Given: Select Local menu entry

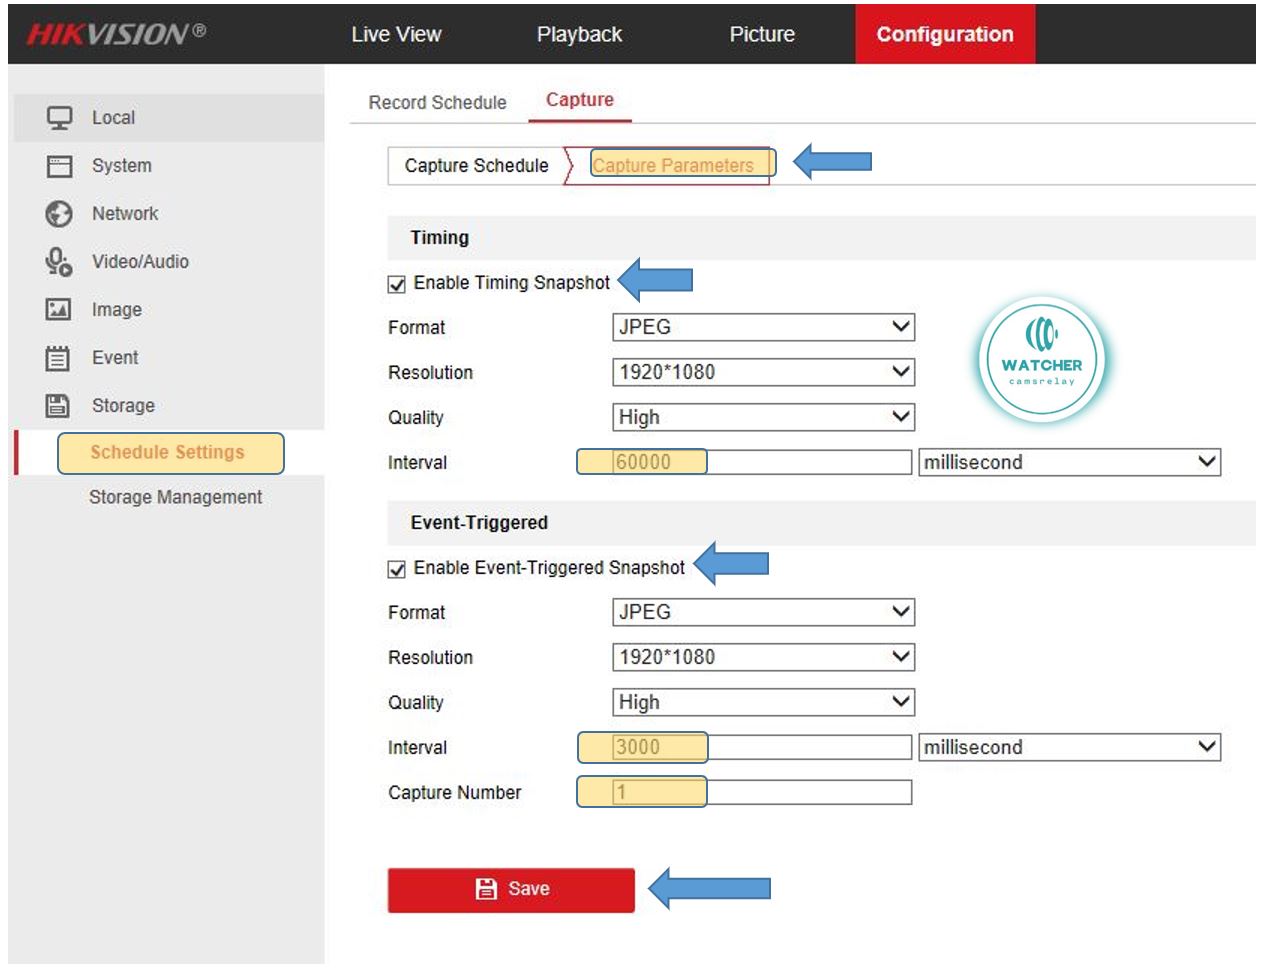Looking at the screenshot, I should [x=169, y=118].
